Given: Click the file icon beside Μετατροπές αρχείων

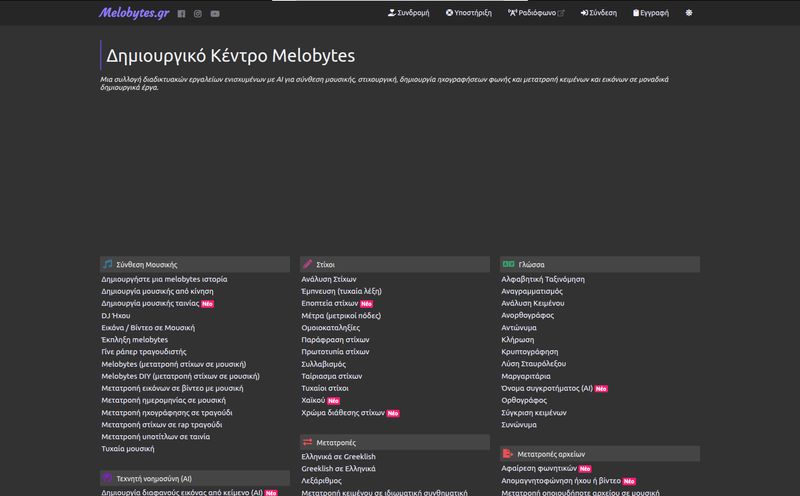Looking at the screenshot, I should click(507, 453).
